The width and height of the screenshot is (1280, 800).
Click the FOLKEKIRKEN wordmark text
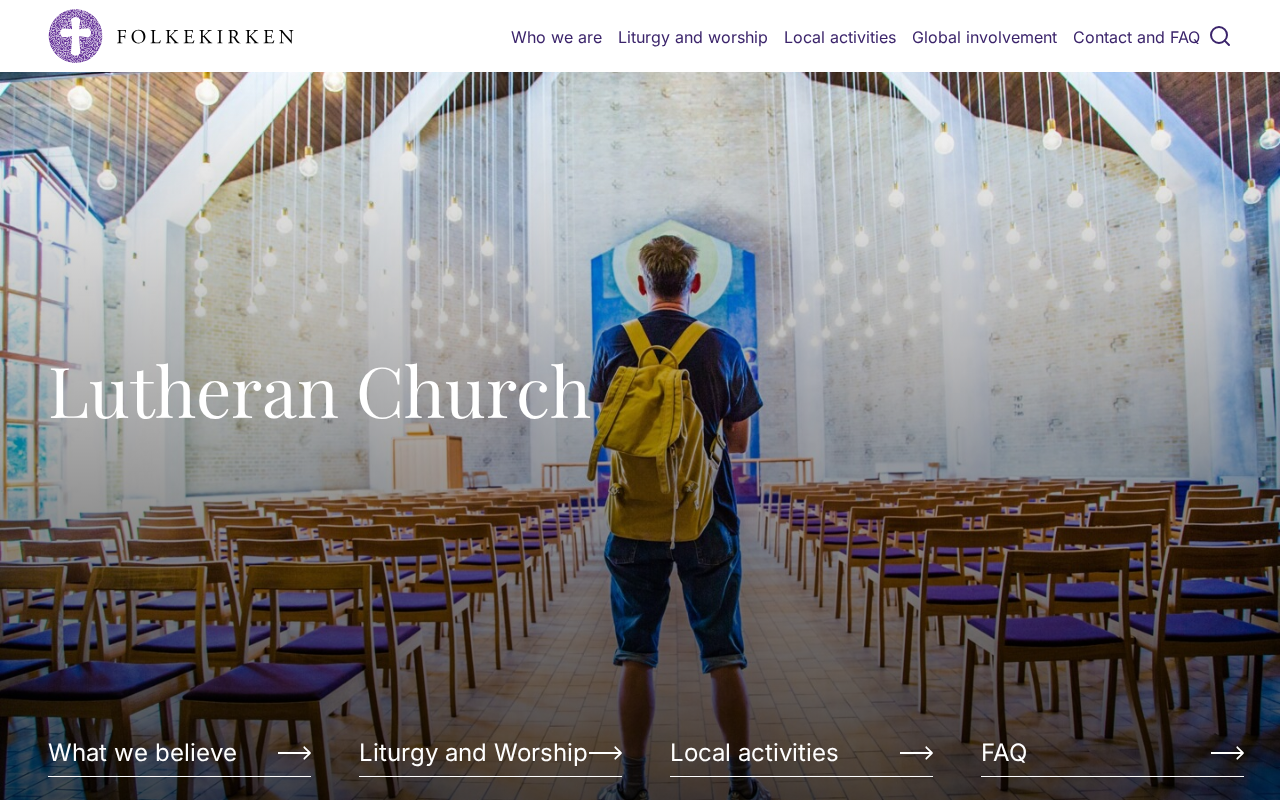pos(205,37)
